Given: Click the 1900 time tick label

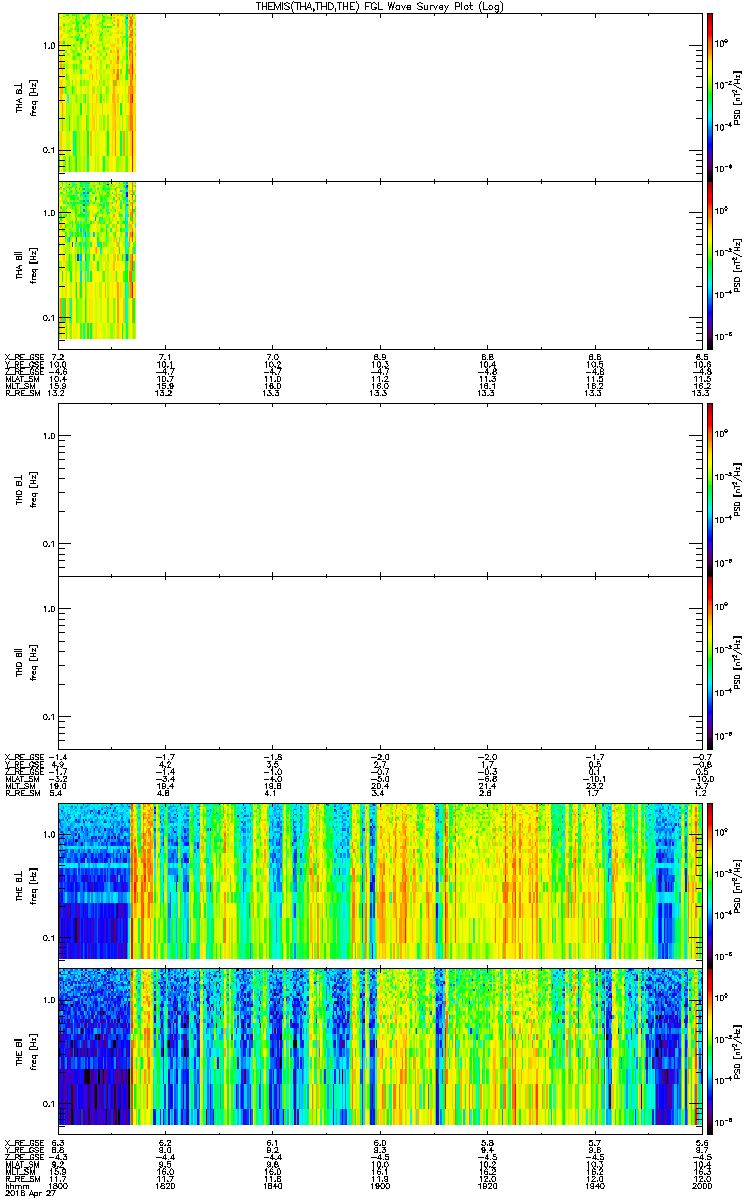Looking at the screenshot, I should [x=380, y=1185].
